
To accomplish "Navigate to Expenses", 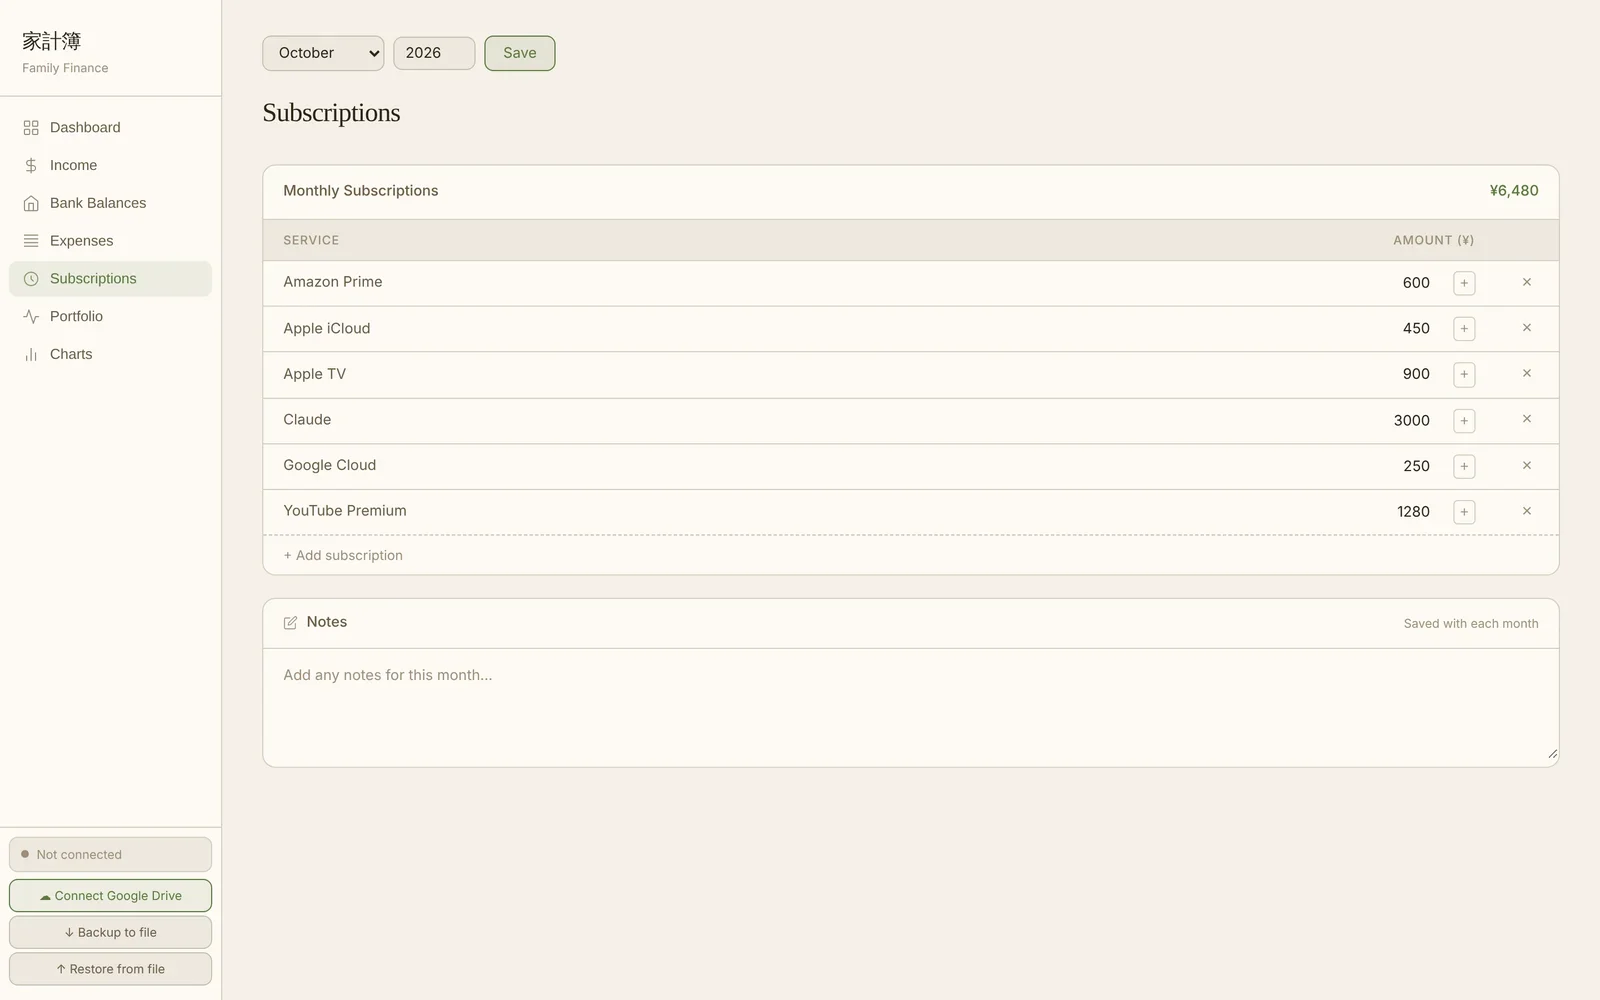I will 110,241.
